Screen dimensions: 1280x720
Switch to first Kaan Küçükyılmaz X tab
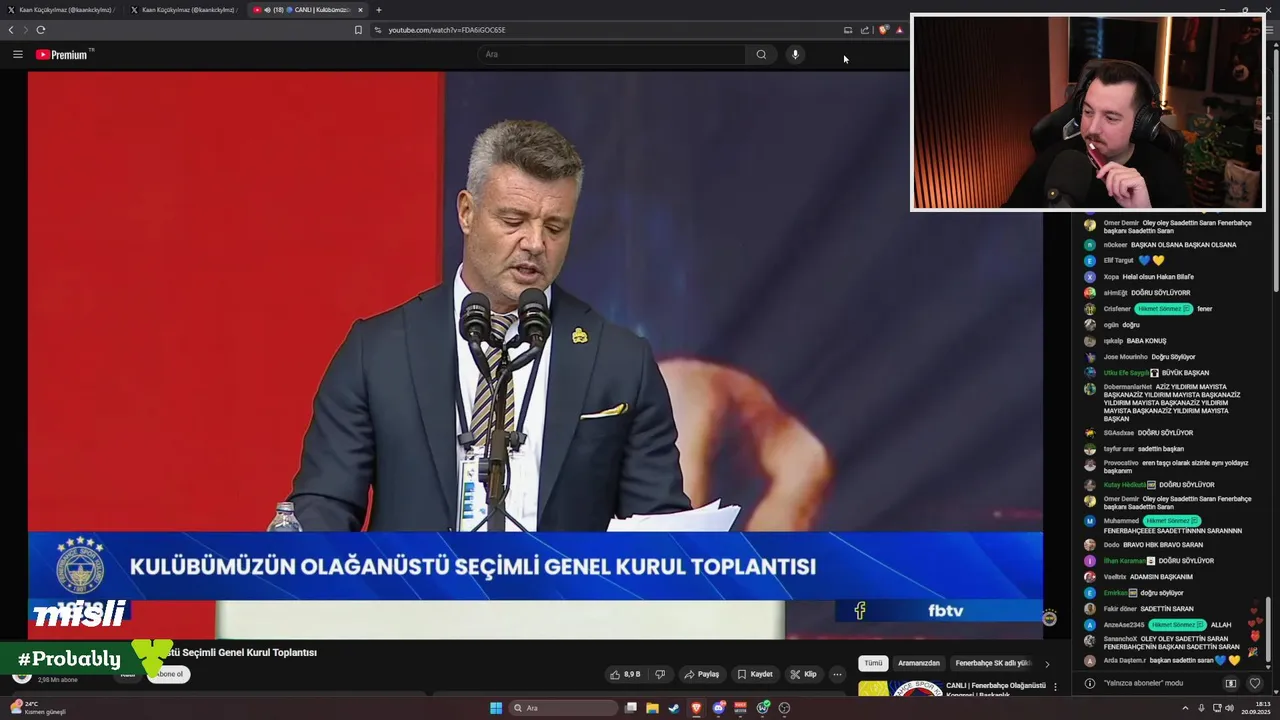(60, 10)
